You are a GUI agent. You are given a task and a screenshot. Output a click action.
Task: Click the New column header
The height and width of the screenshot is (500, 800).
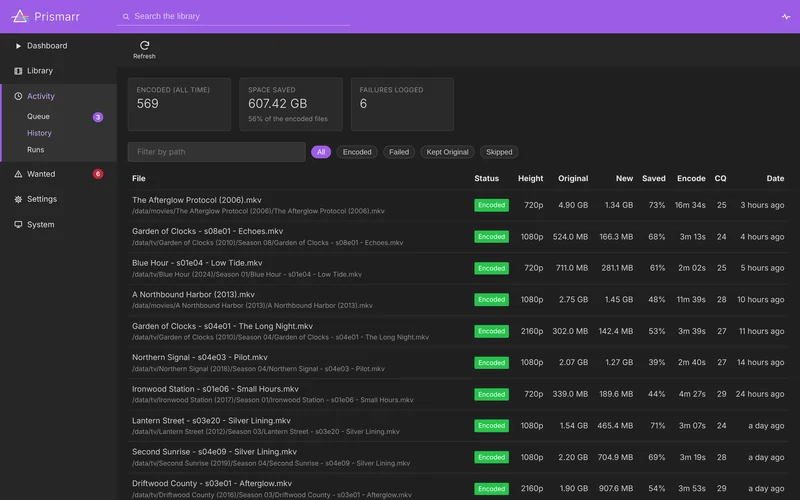coord(624,179)
